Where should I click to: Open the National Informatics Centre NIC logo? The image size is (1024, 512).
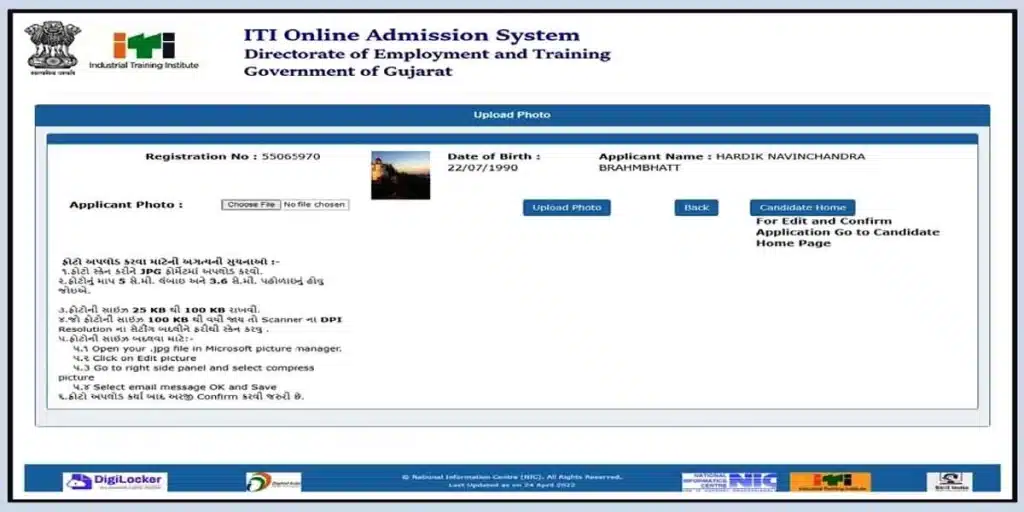point(729,482)
